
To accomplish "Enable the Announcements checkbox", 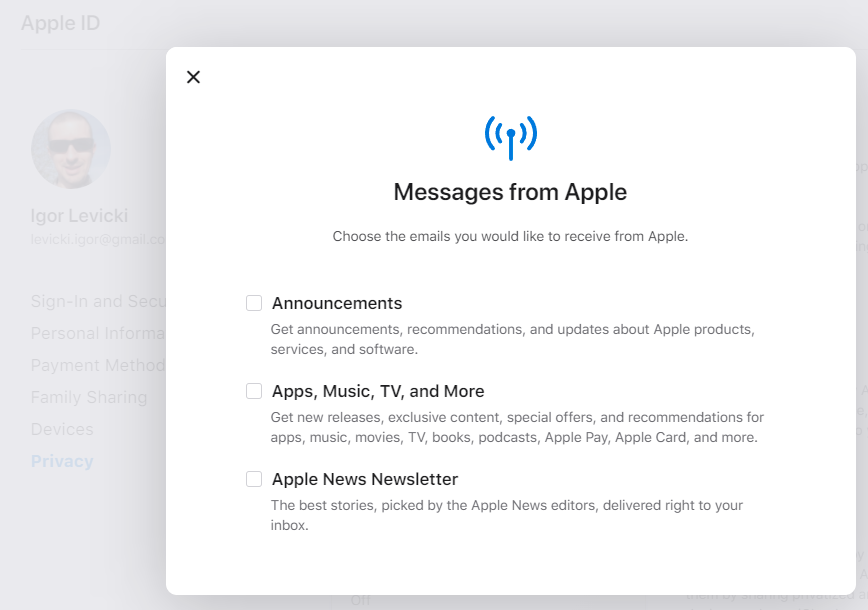I will (254, 303).
